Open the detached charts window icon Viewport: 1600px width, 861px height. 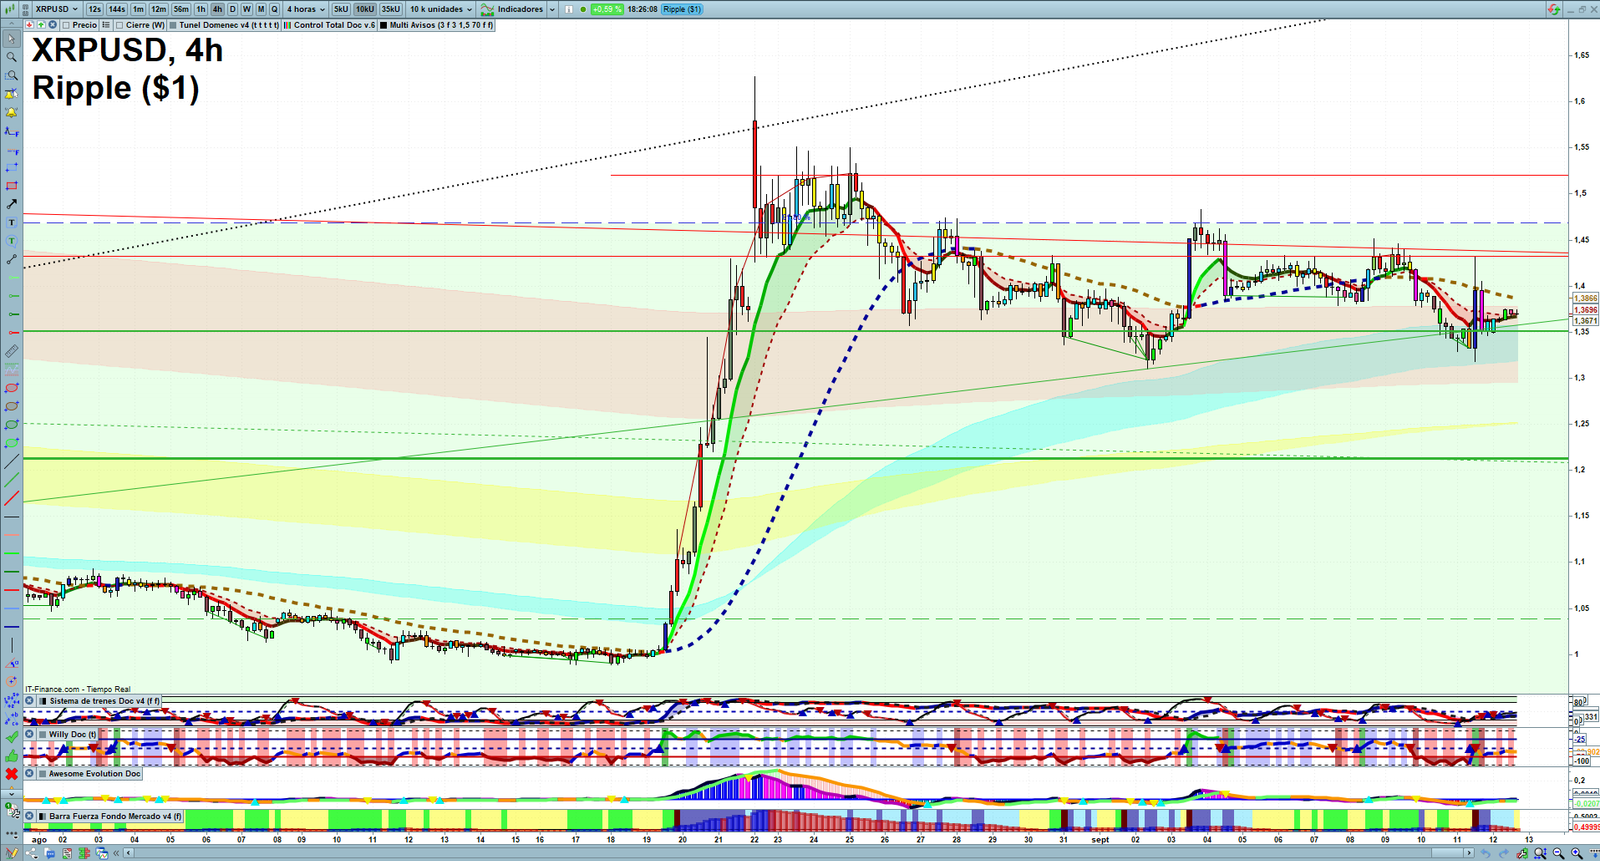coord(101,853)
